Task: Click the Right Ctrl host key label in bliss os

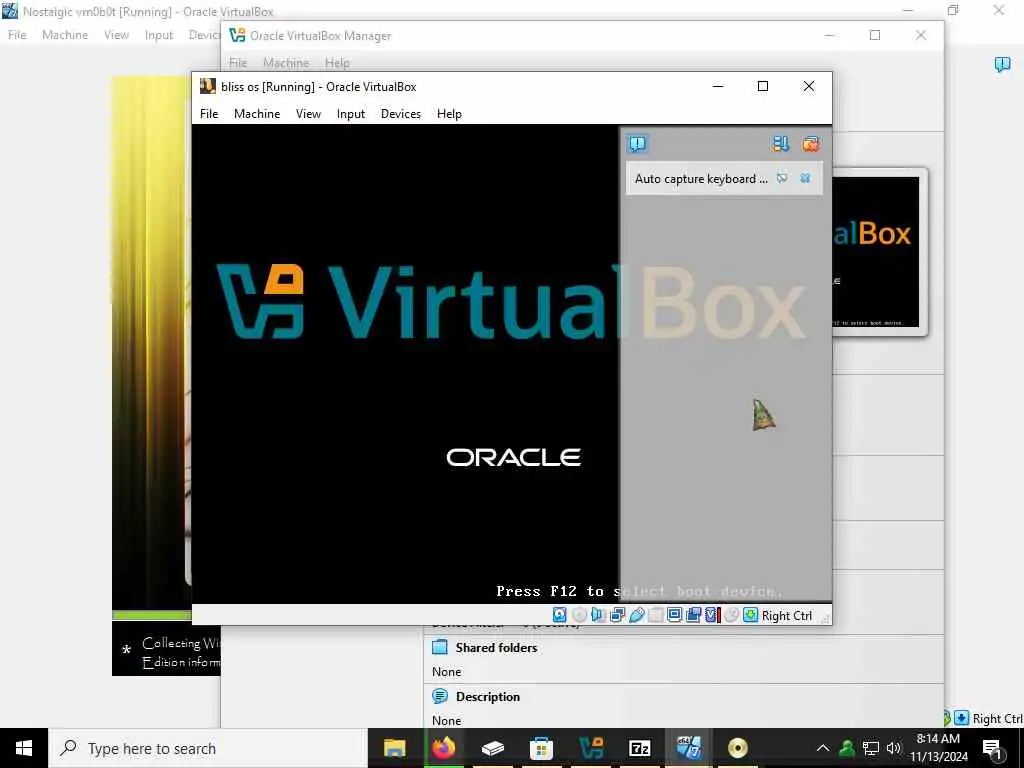Action: (x=787, y=616)
